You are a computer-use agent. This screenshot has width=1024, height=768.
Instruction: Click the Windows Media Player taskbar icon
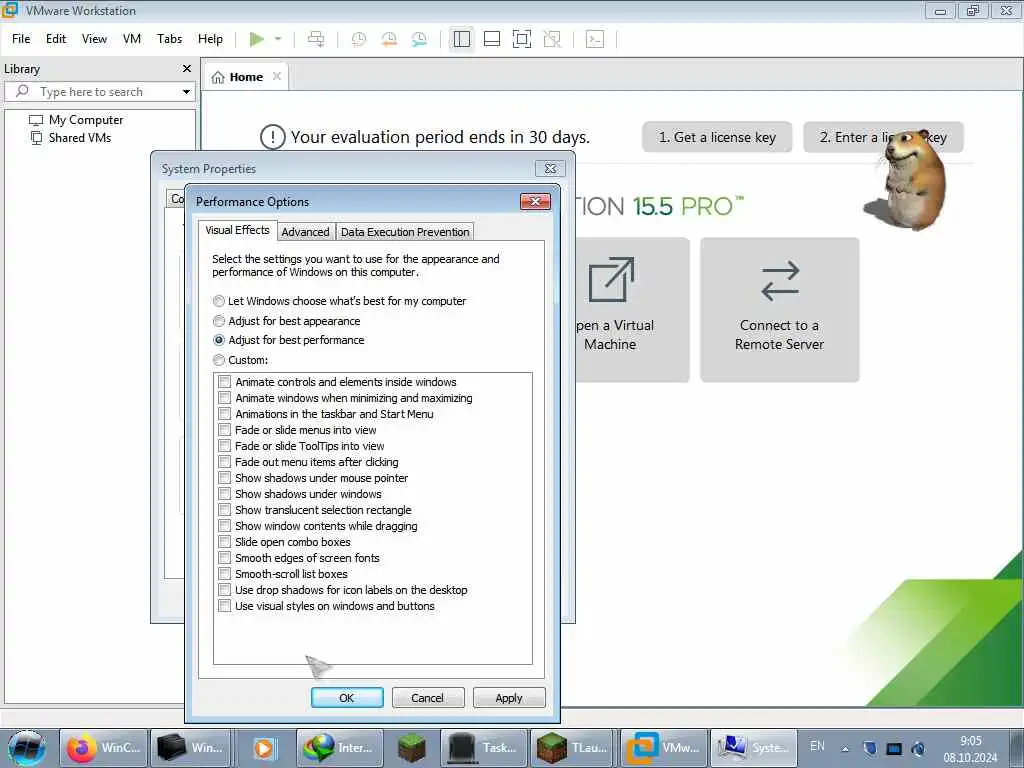(x=264, y=748)
